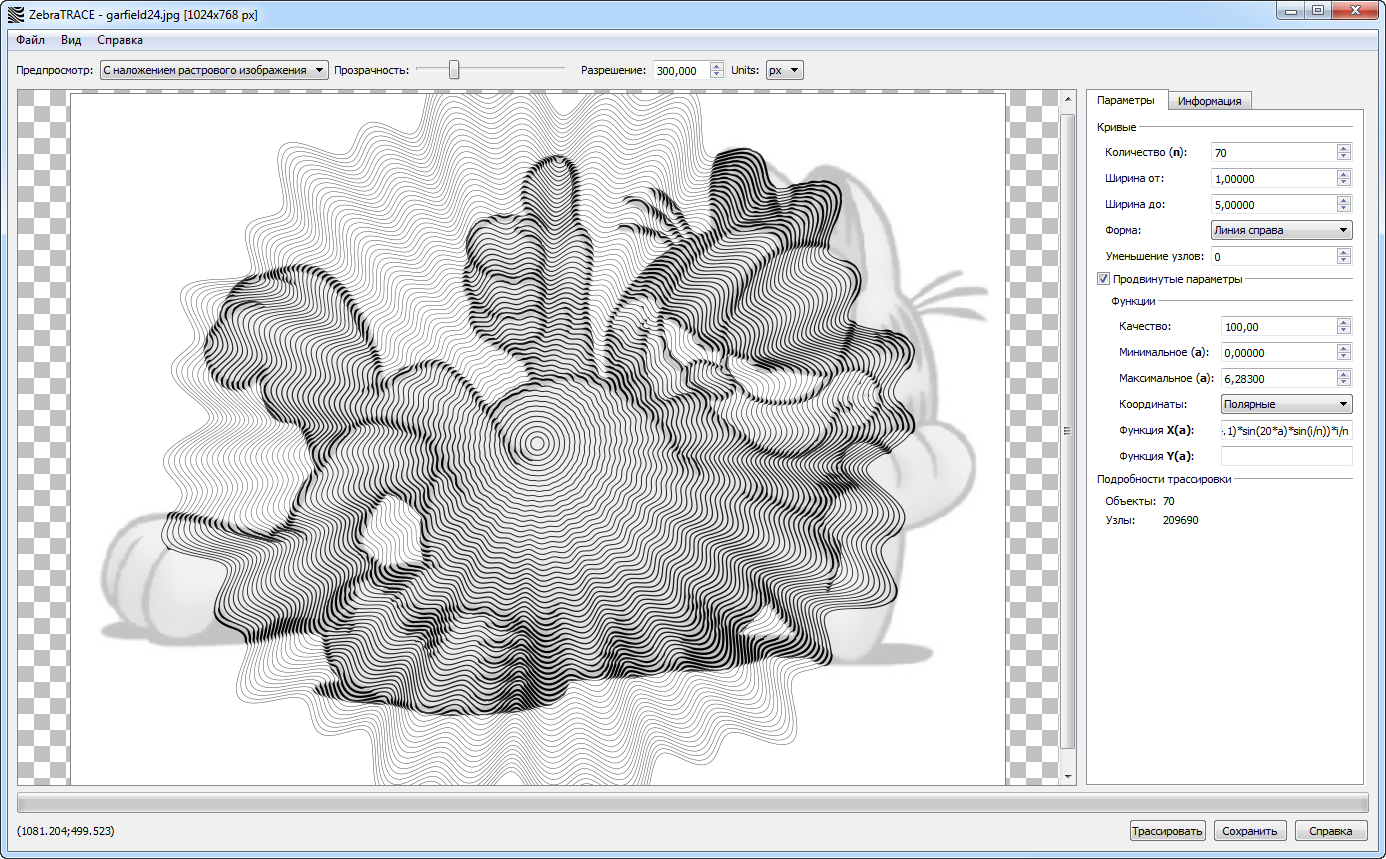Open the Форма shape dropdown
Viewport: 1386px width, 859px height.
1281,230
